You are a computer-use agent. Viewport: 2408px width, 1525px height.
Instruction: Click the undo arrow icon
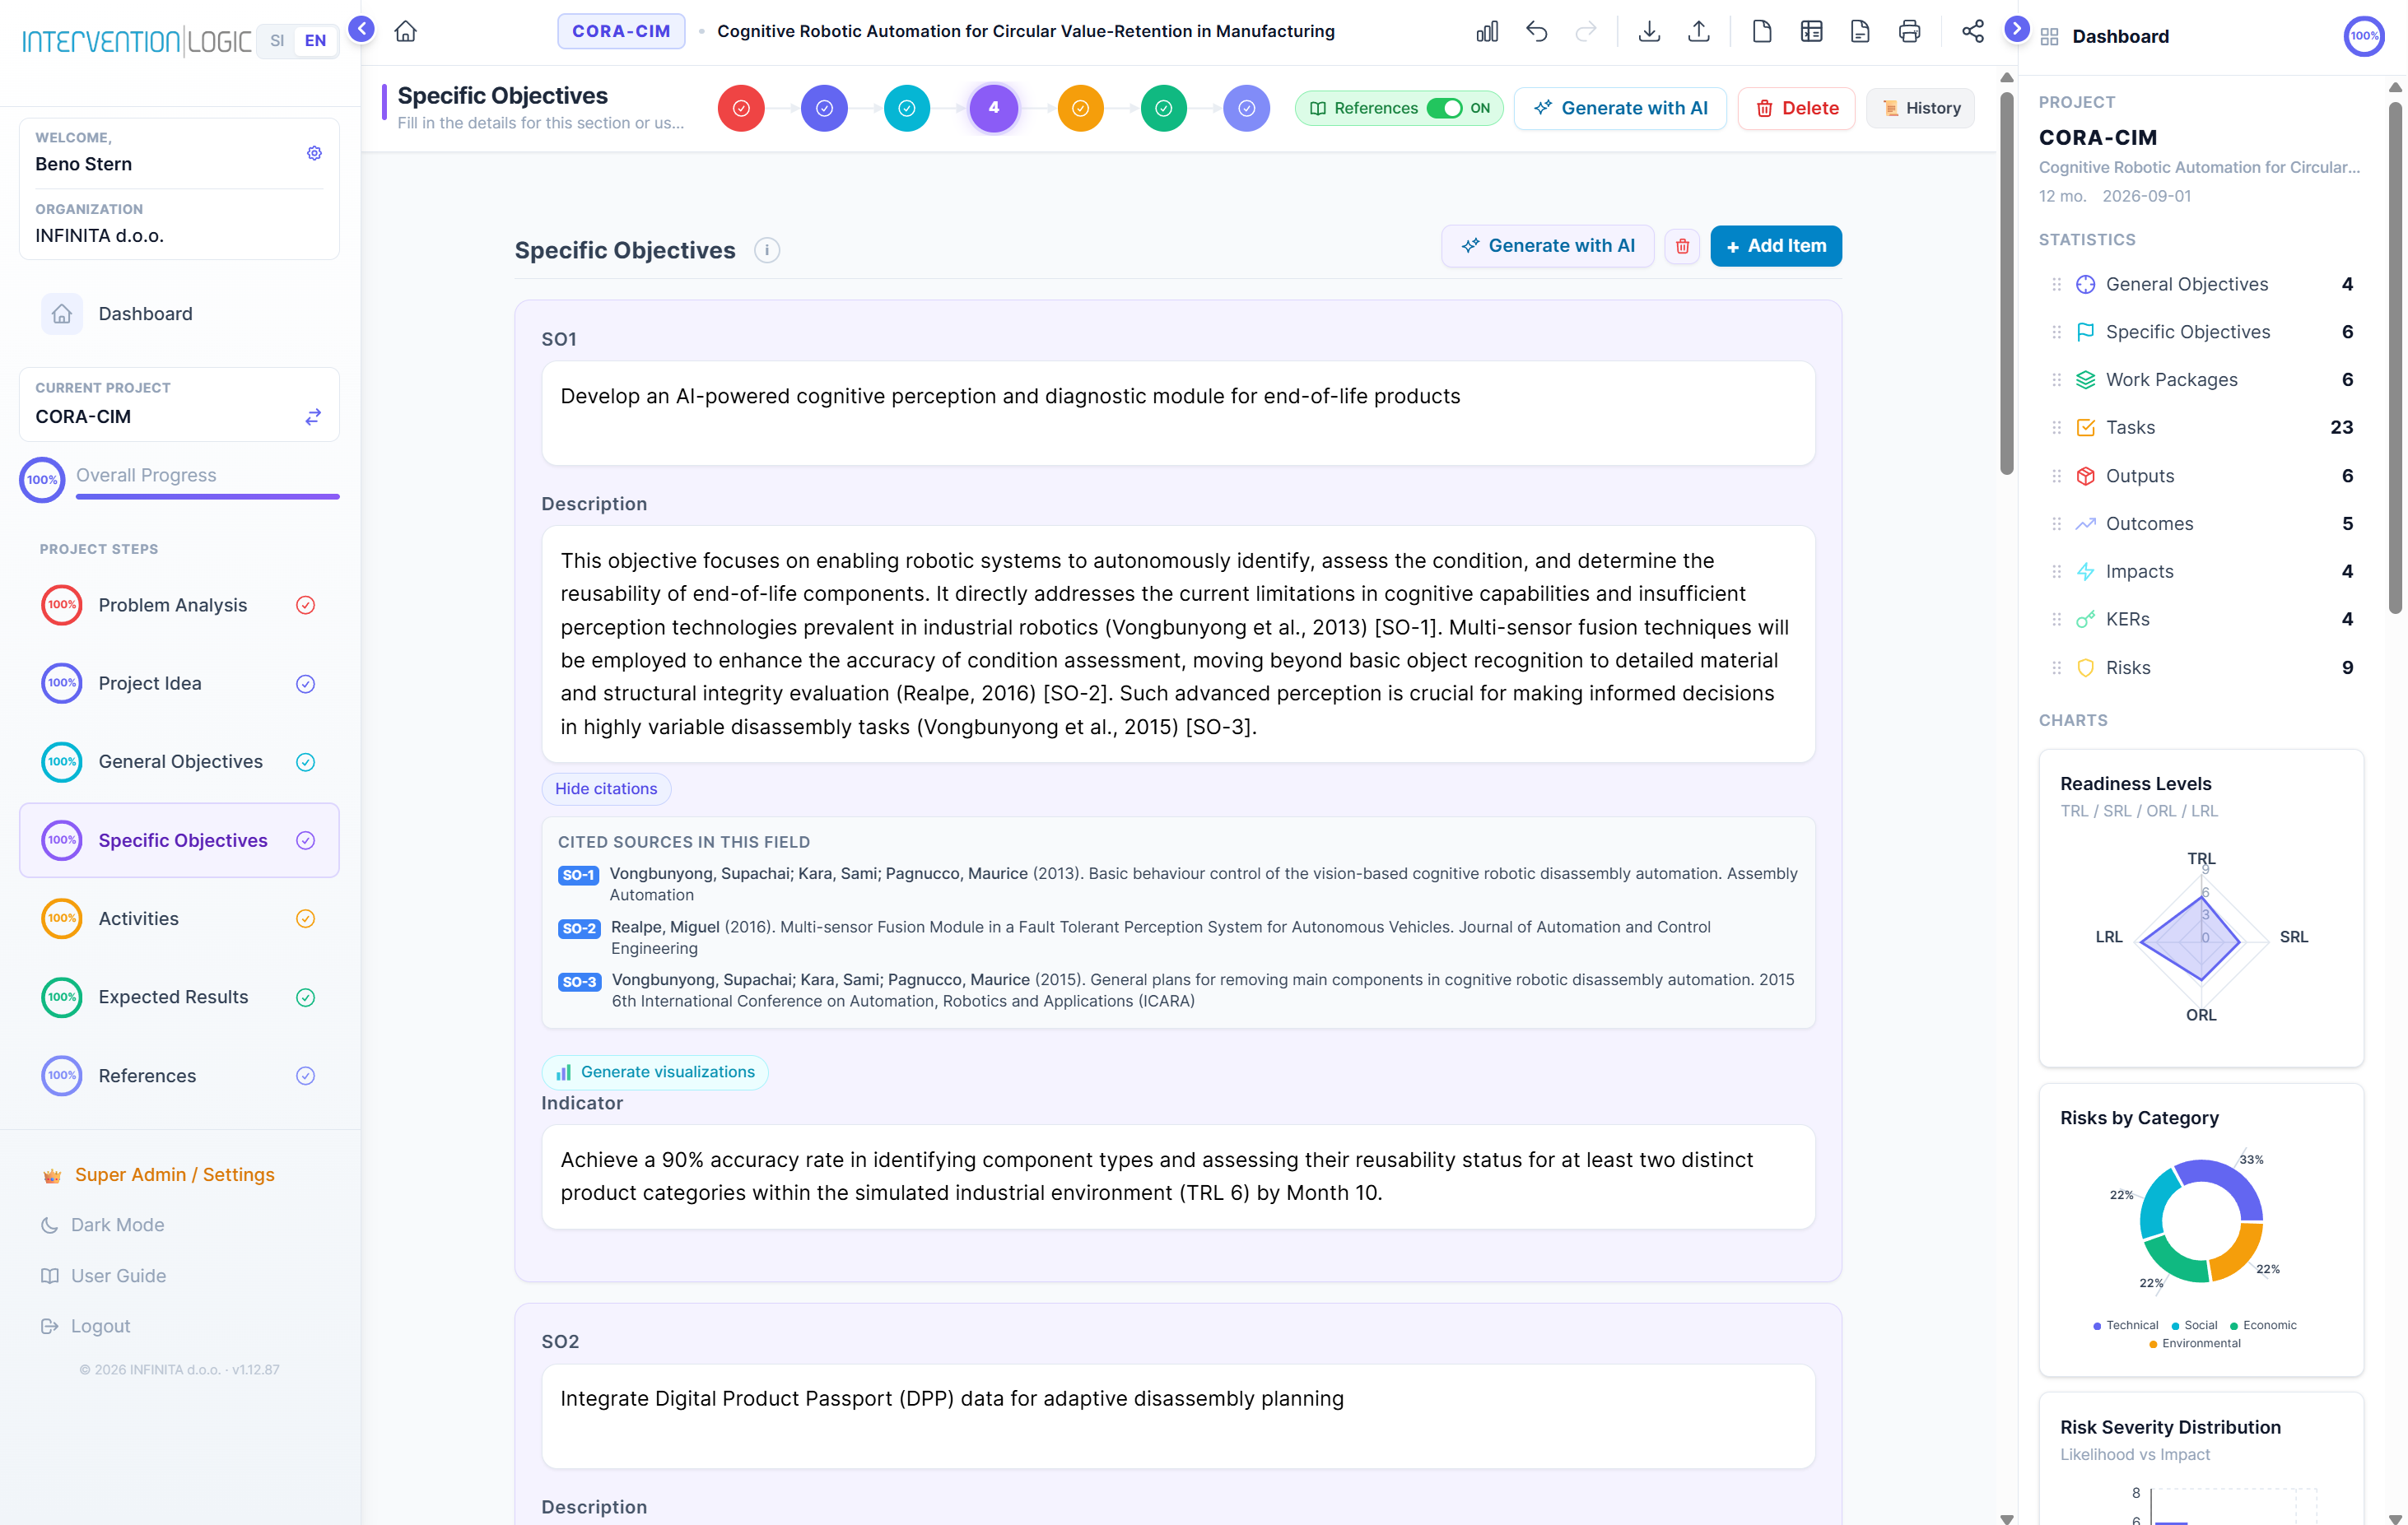pos(1536,32)
